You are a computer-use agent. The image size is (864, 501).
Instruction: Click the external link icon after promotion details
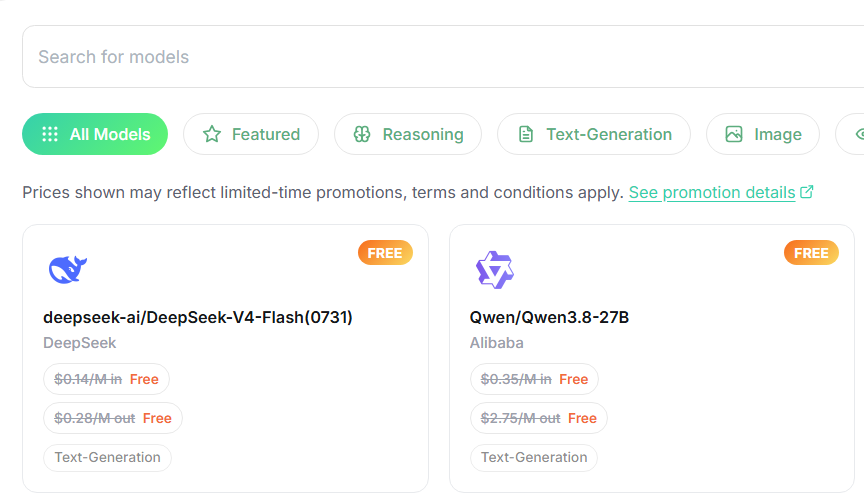tap(807, 192)
